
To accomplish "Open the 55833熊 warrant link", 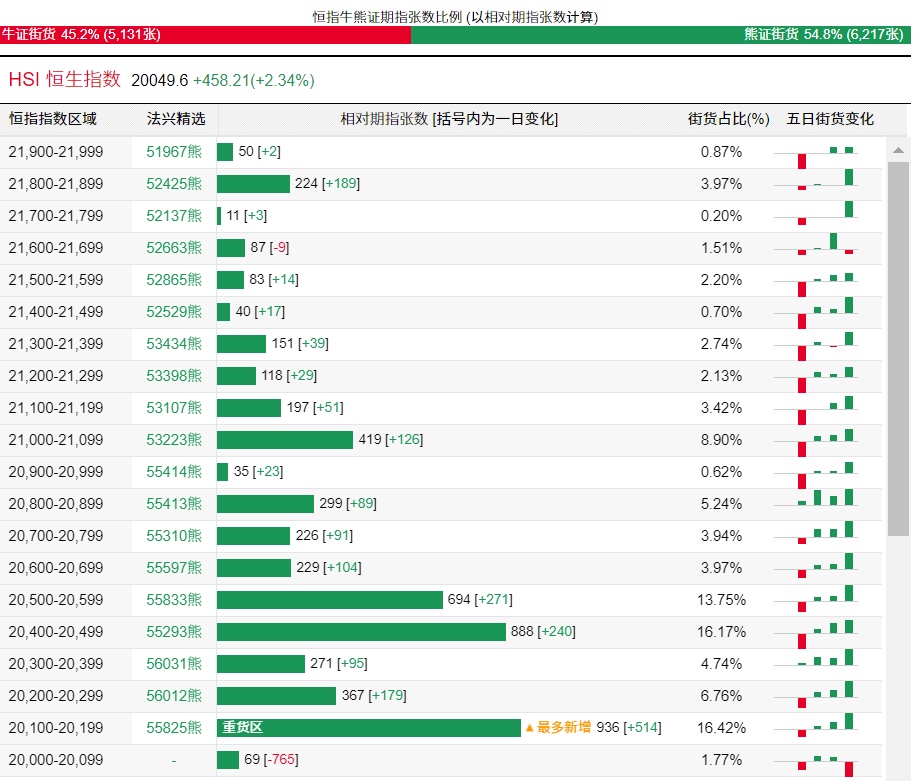I will (174, 600).
